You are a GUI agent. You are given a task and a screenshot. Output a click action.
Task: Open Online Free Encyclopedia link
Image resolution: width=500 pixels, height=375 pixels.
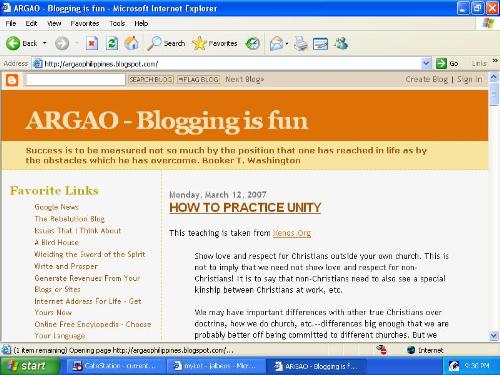(93, 330)
